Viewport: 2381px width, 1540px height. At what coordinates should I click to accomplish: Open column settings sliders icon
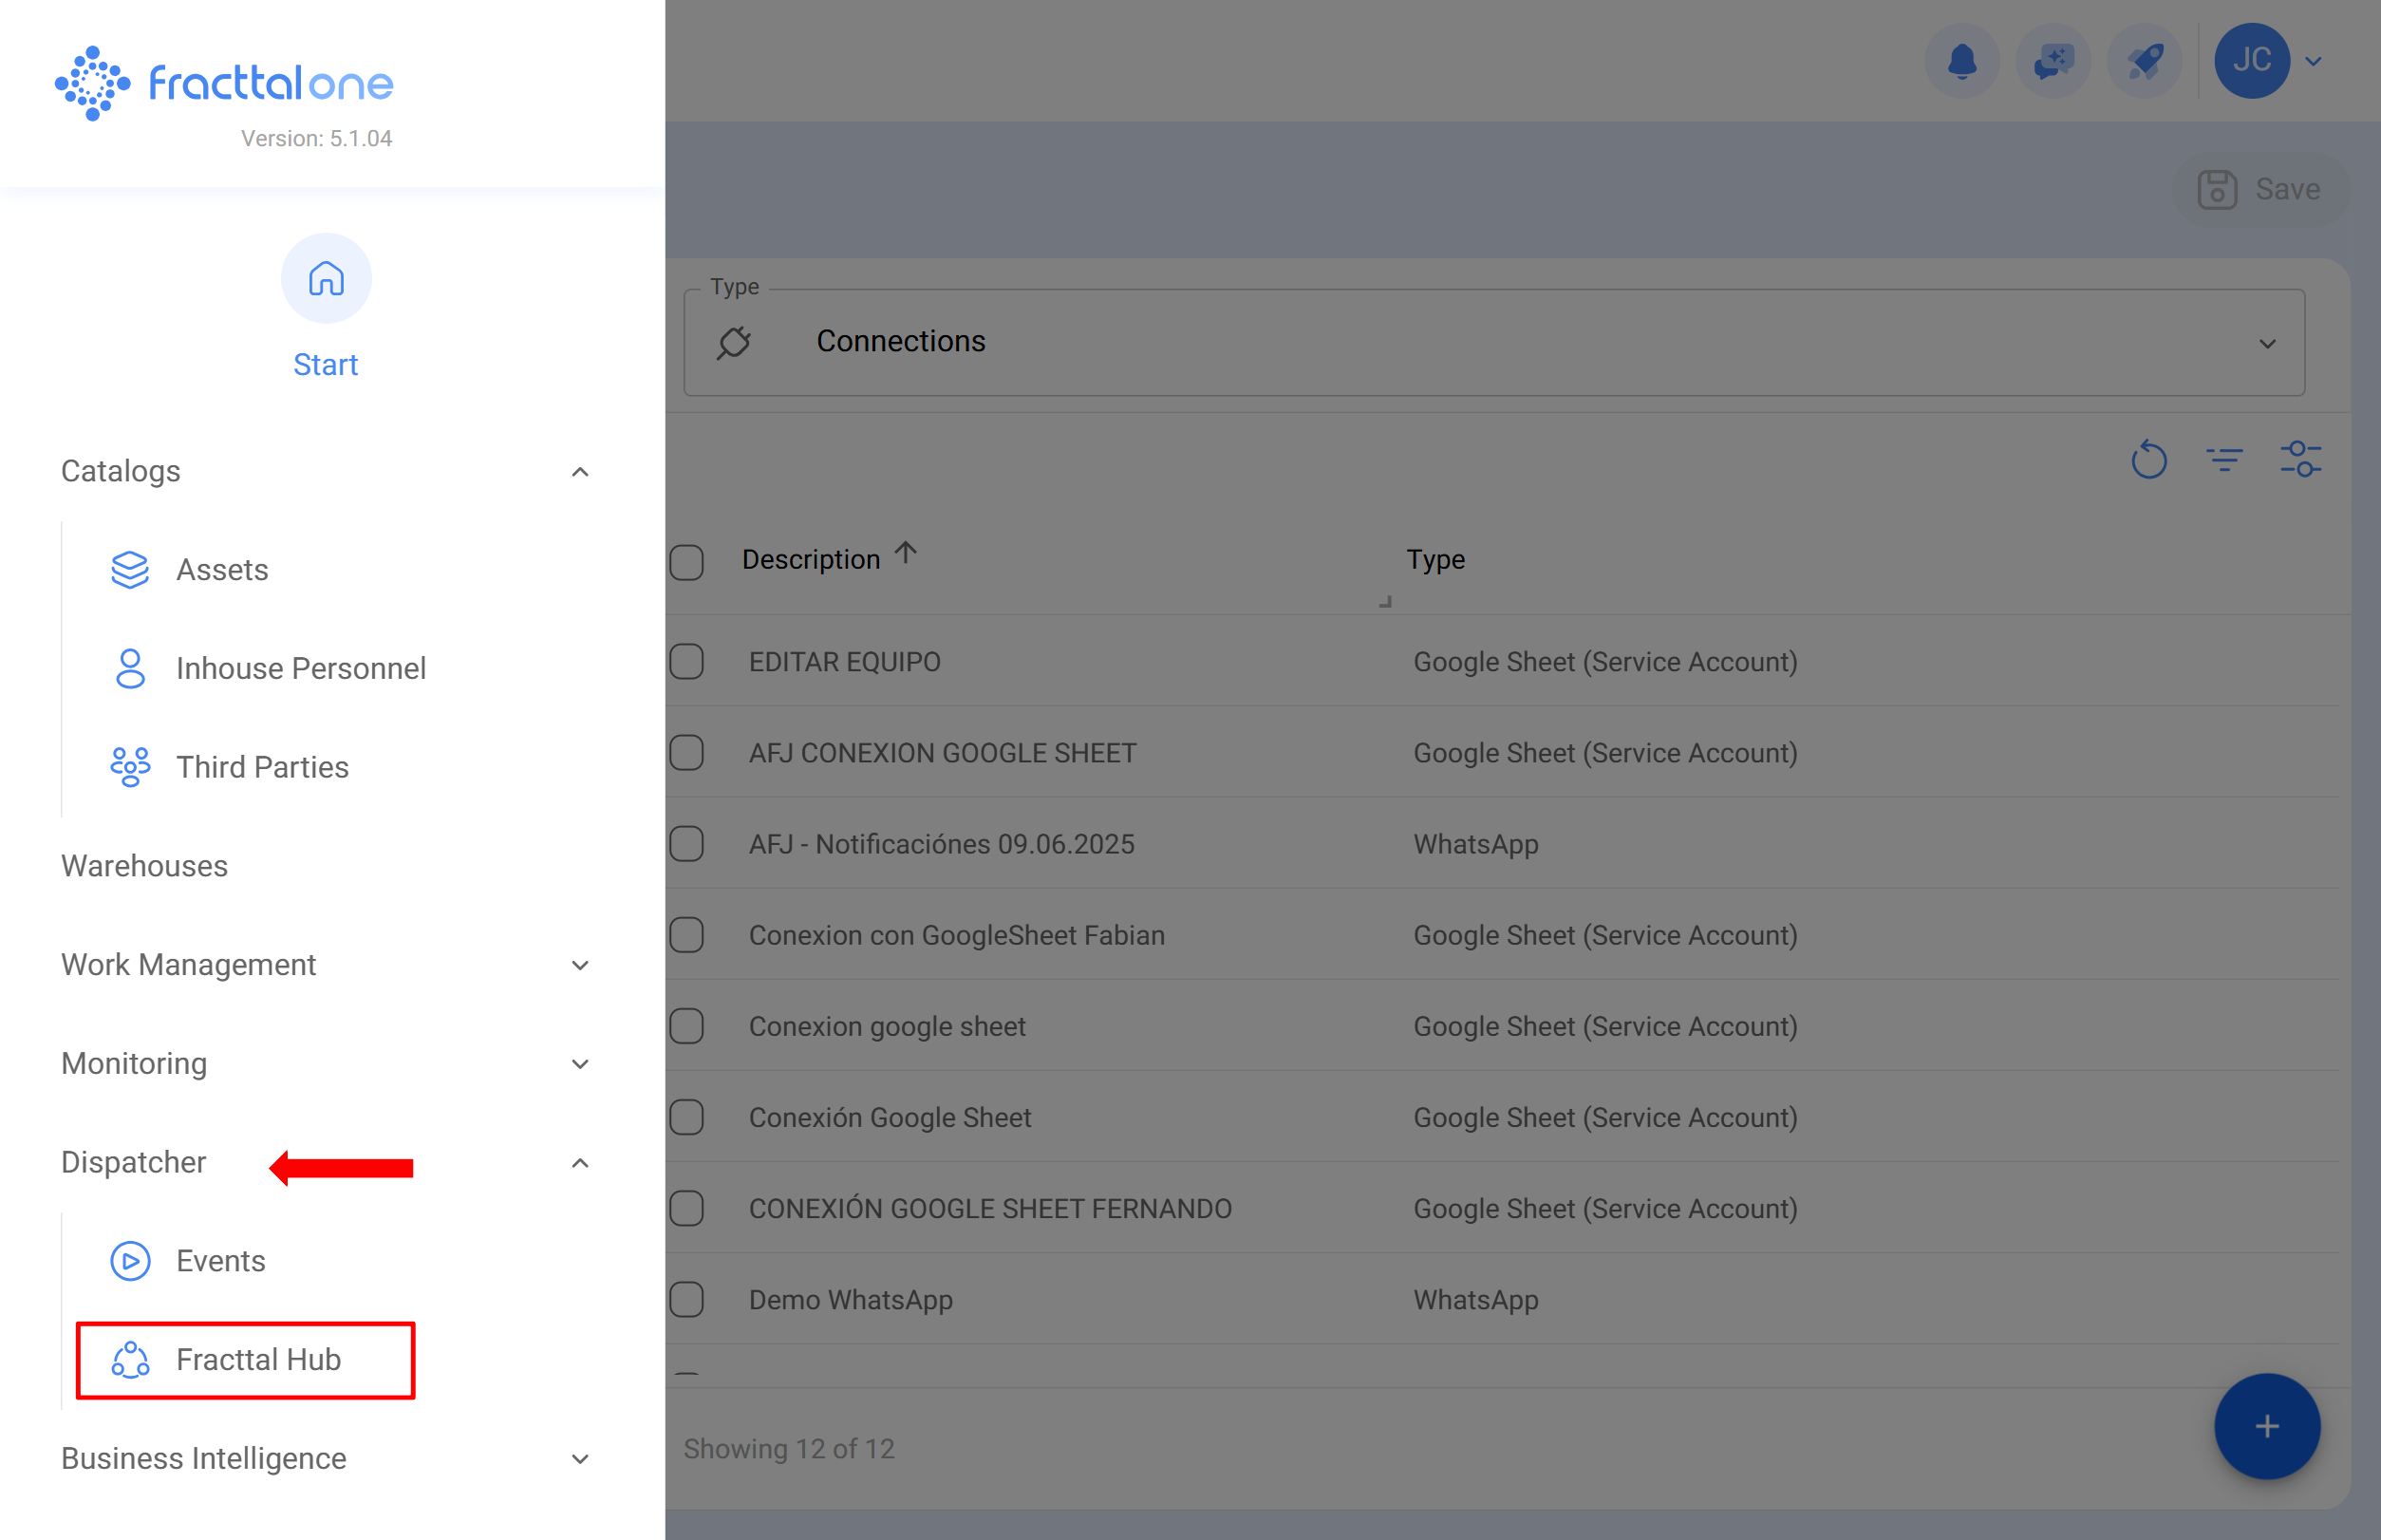[2300, 460]
